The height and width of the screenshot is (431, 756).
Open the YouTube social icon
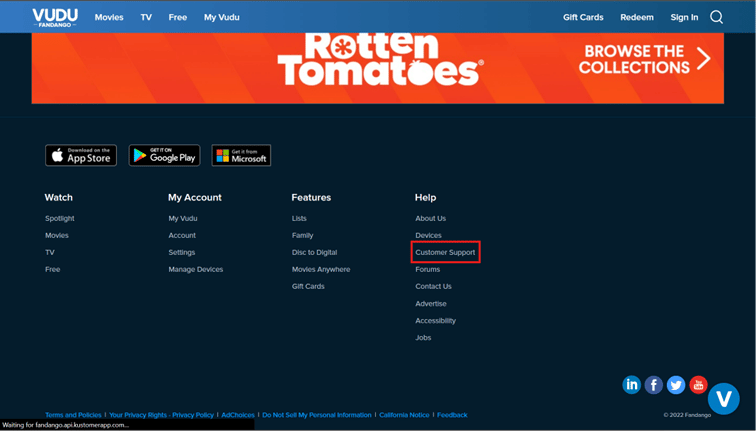click(698, 385)
